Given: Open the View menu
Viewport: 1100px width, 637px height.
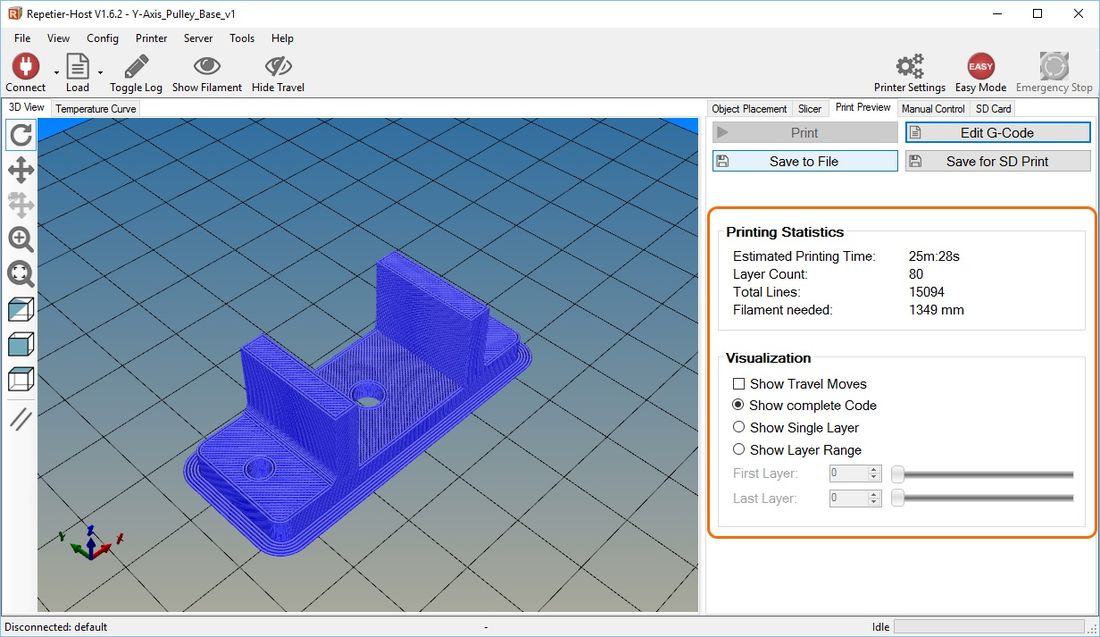Looking at the screenshot, I should (x=58, y=38).
